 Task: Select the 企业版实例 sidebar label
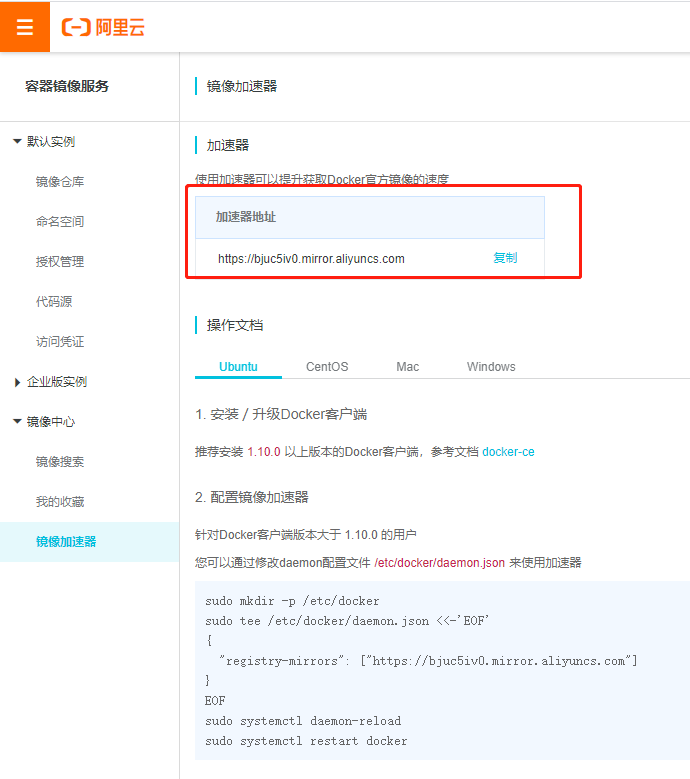coord(57,382)
